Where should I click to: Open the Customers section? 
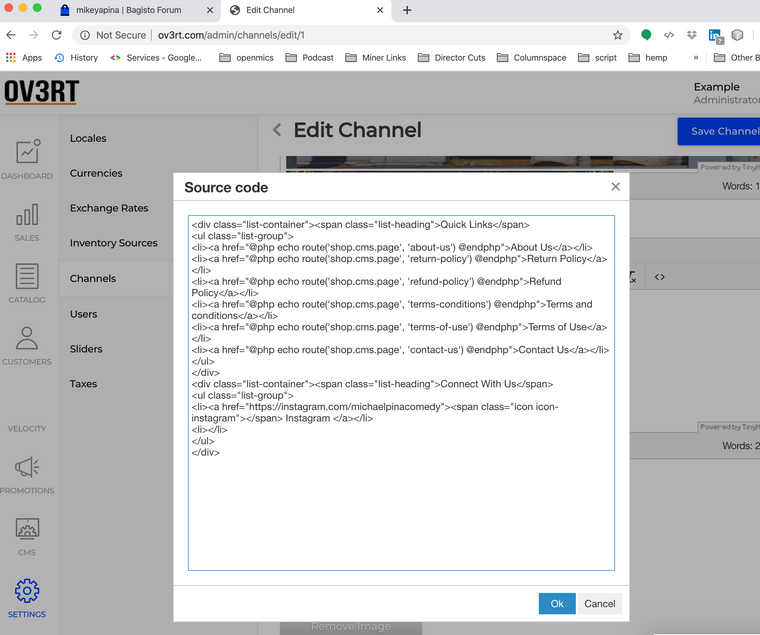click(x=27, y=346)
